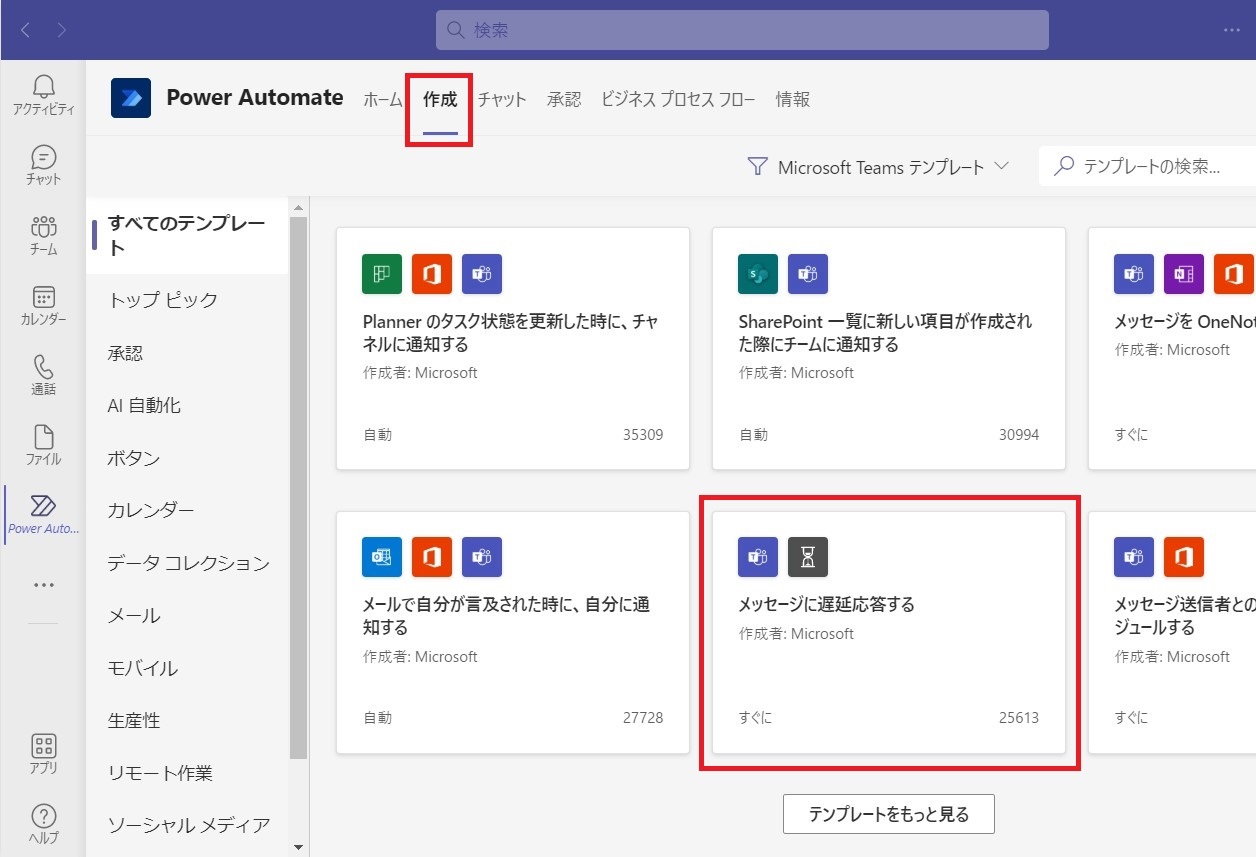Switch to the 情報 tab
The image size is (1256, 857).
(x=793, y=99)
